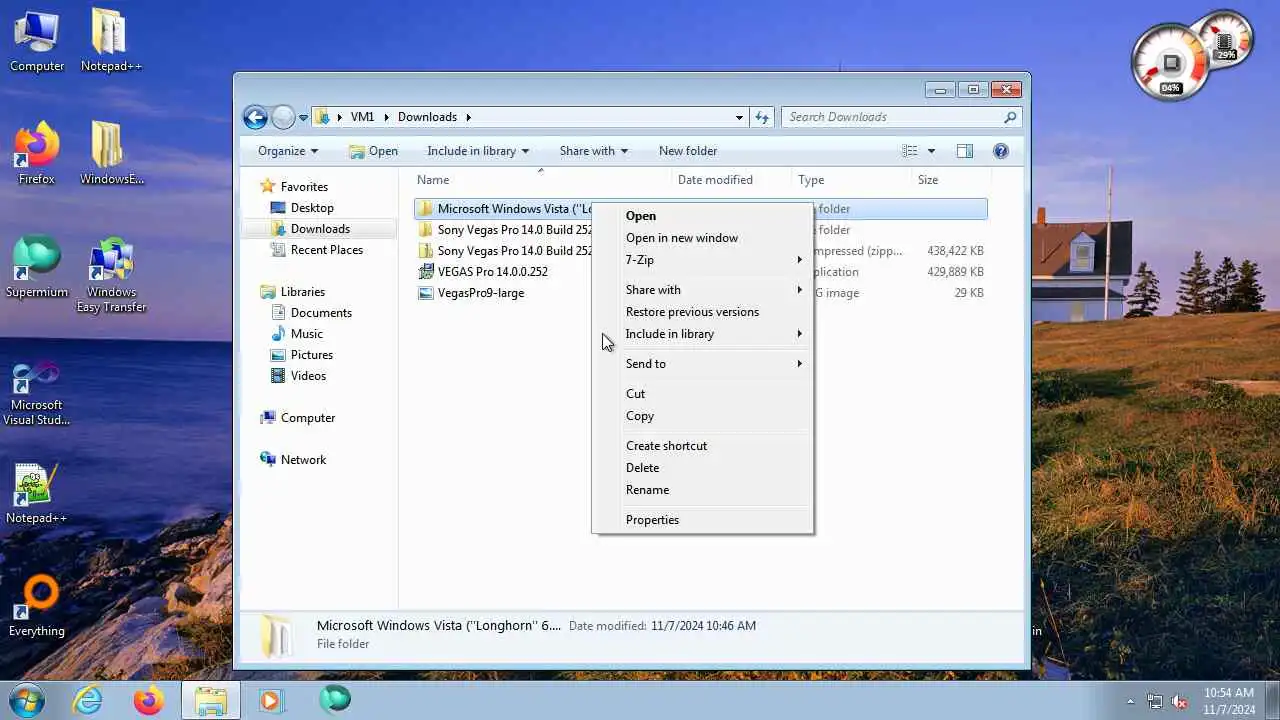Image resolution: width=1280 pixels, height=720 pixels.
Task: Click the Open toolbar button
Action: (x=373, y=151)
